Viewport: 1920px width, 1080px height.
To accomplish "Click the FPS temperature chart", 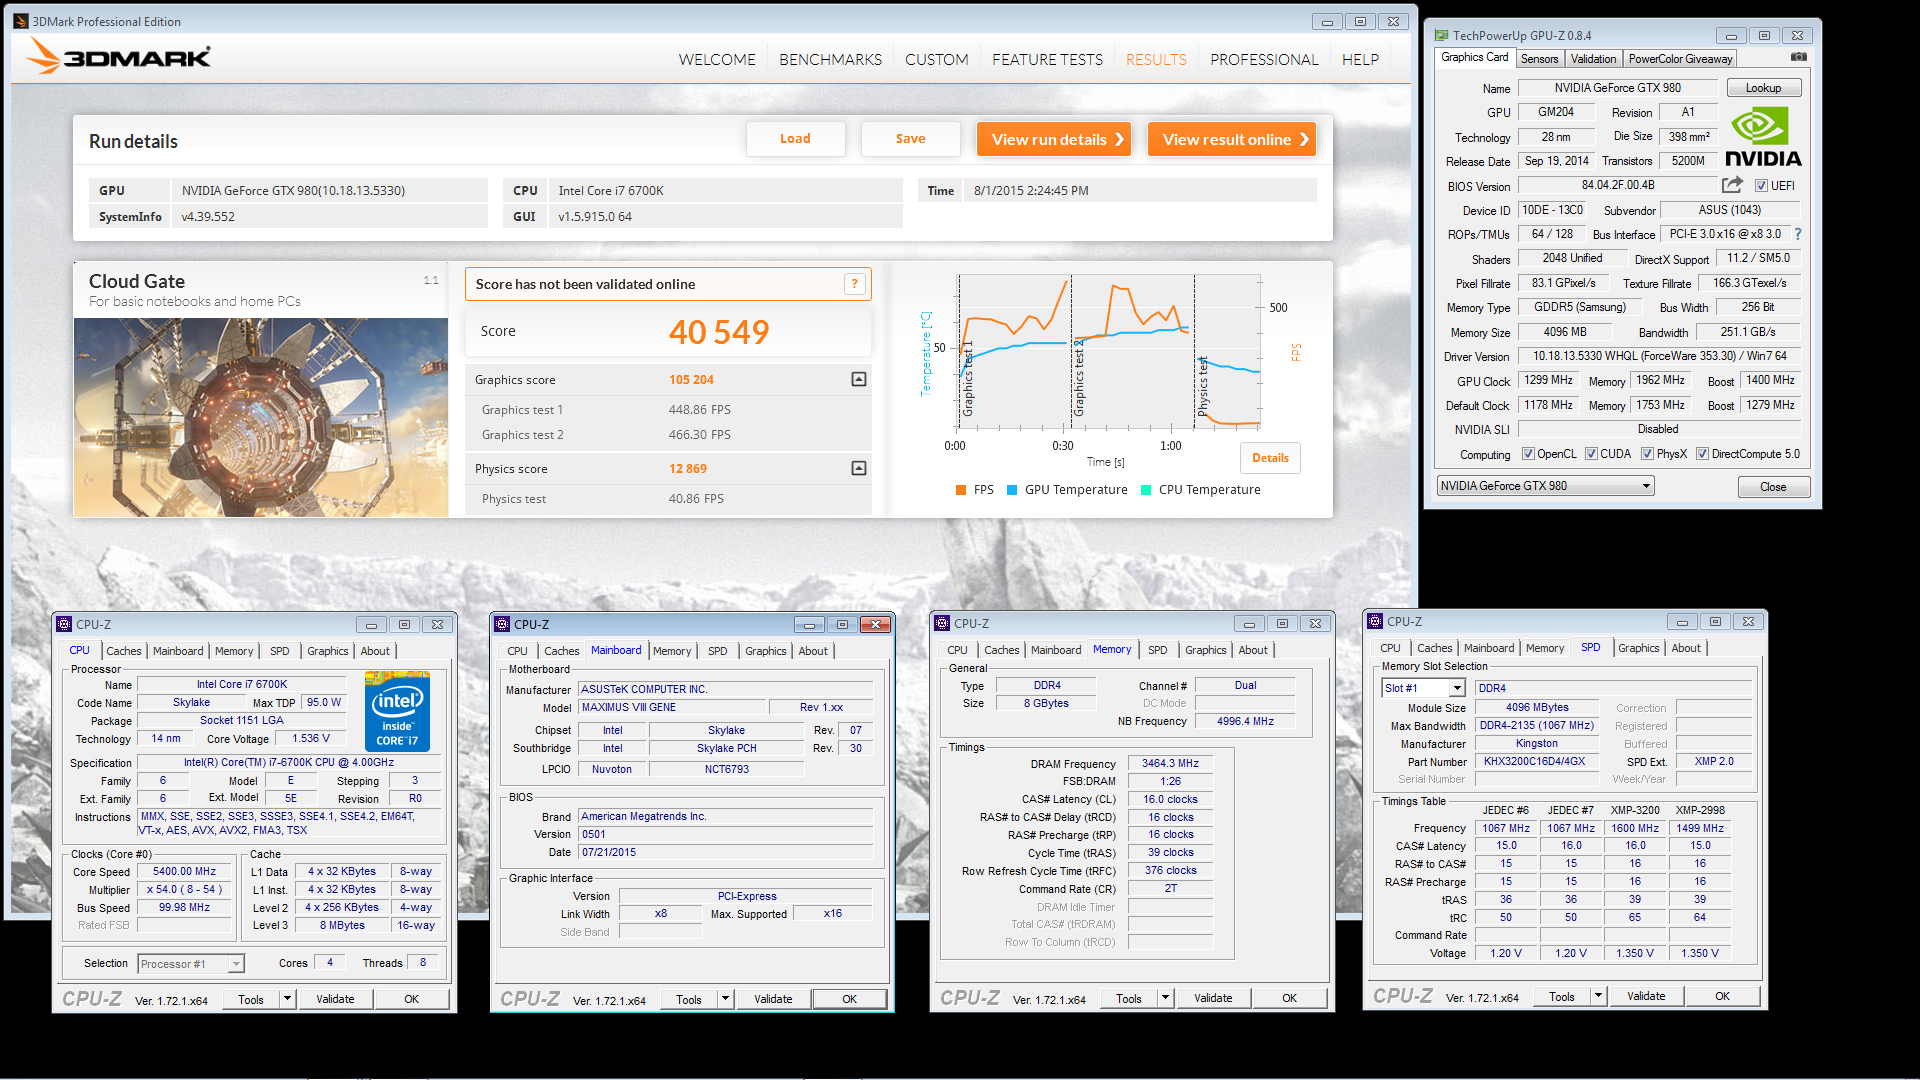I will click(1107, 352).
